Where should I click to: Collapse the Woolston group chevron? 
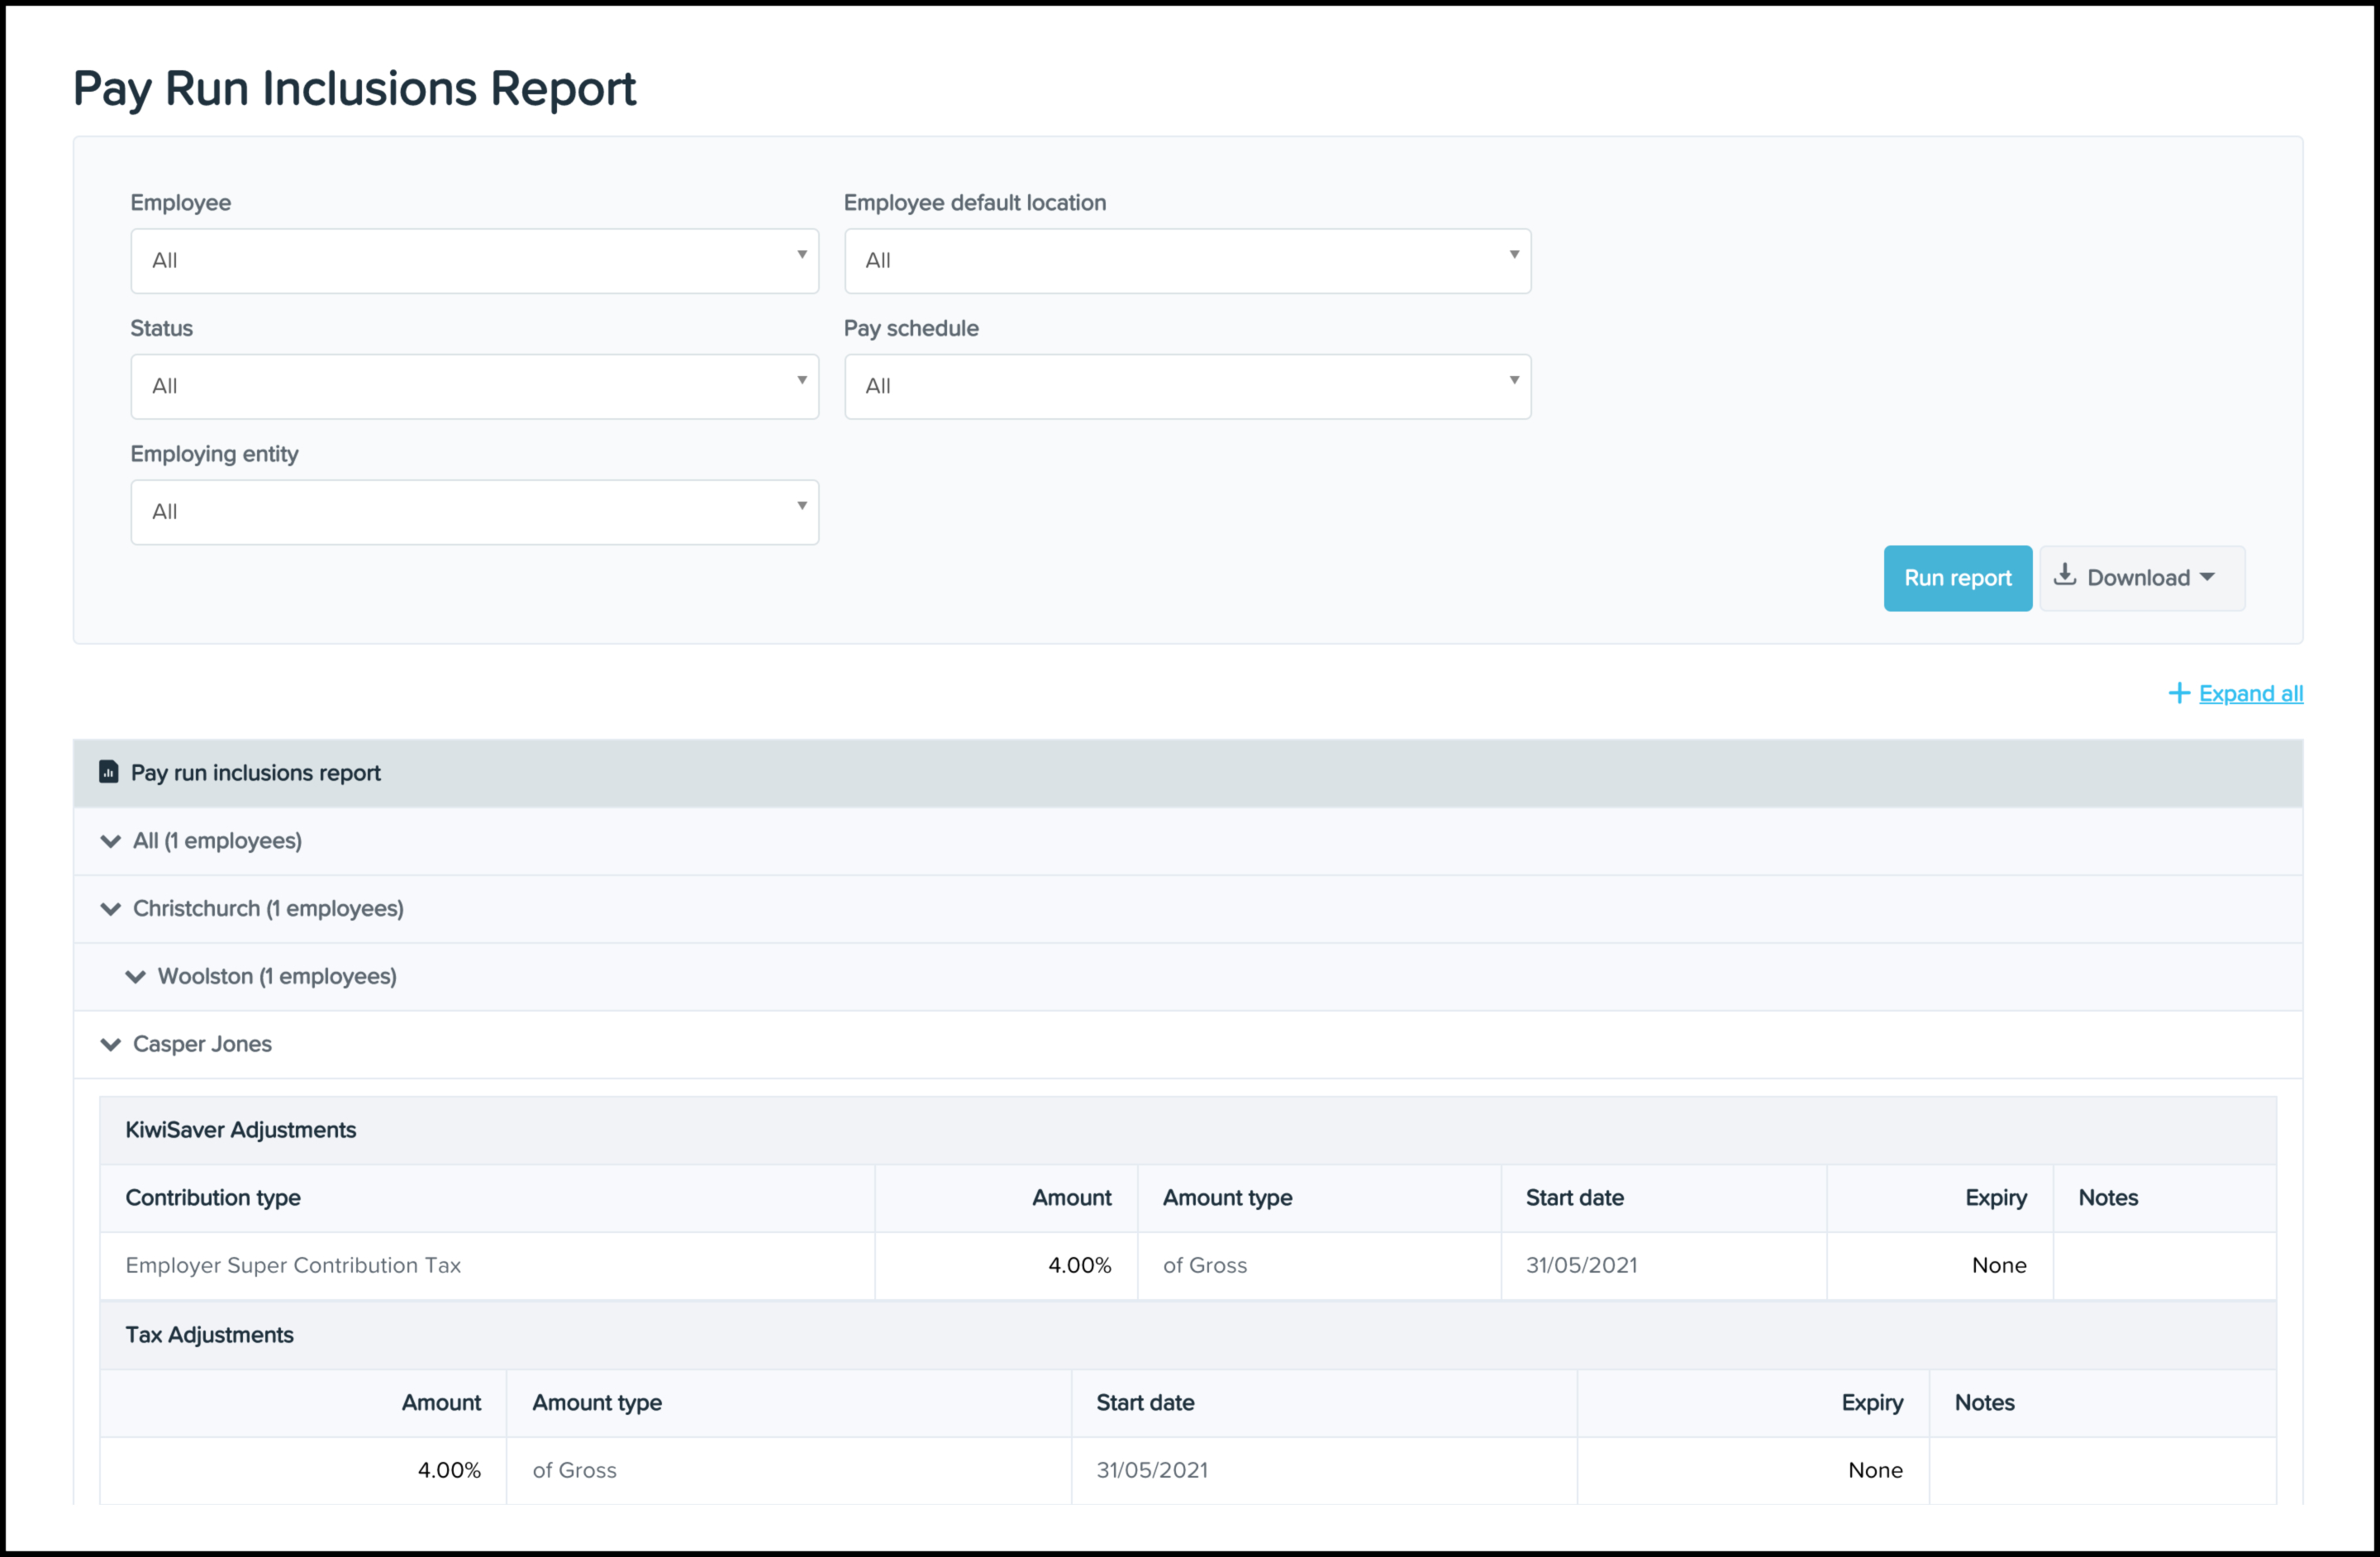pyautogui.click(x=135, y=977)
